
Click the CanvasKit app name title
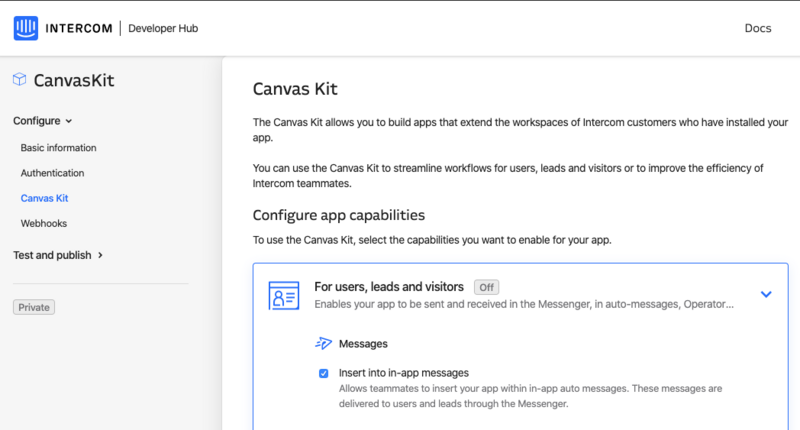click(81, 81)
